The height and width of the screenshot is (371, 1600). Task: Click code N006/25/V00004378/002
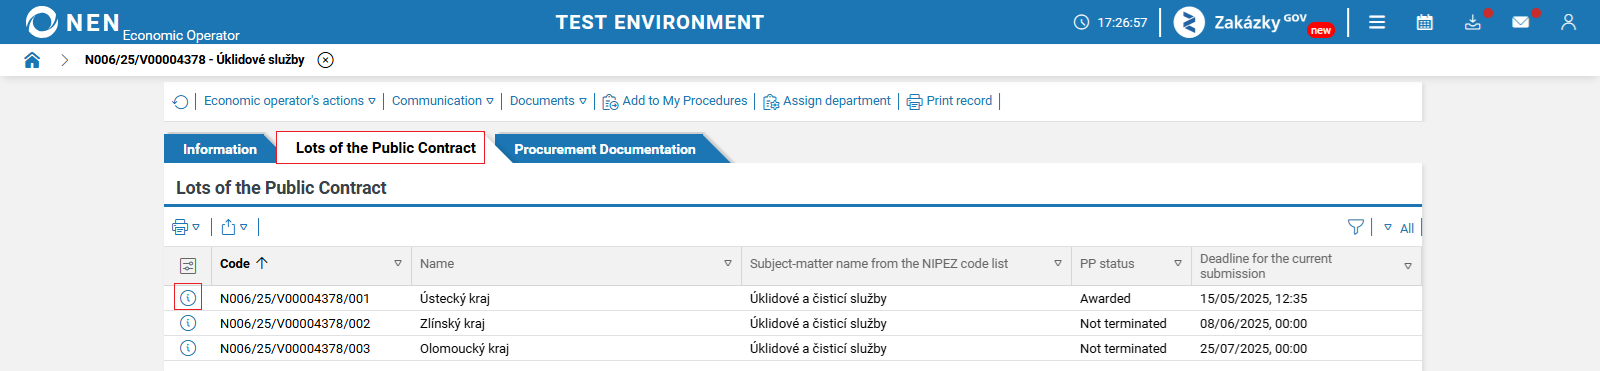295,324
